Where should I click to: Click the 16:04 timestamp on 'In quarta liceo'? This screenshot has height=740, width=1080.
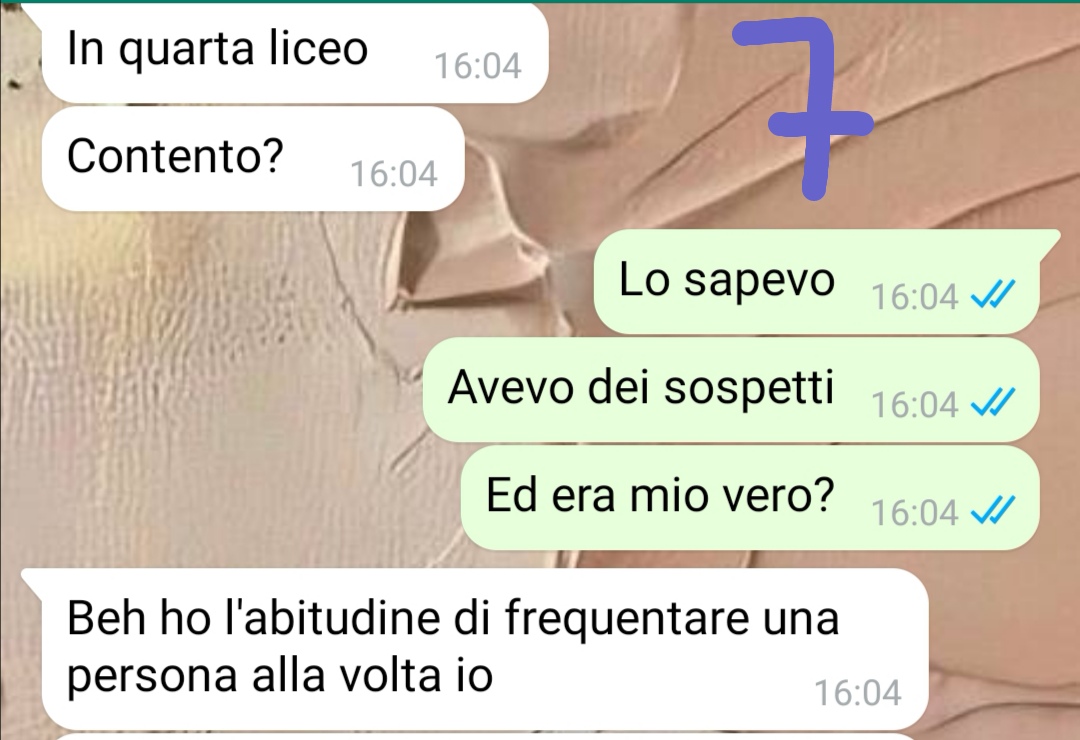click(x=477, y=66)
